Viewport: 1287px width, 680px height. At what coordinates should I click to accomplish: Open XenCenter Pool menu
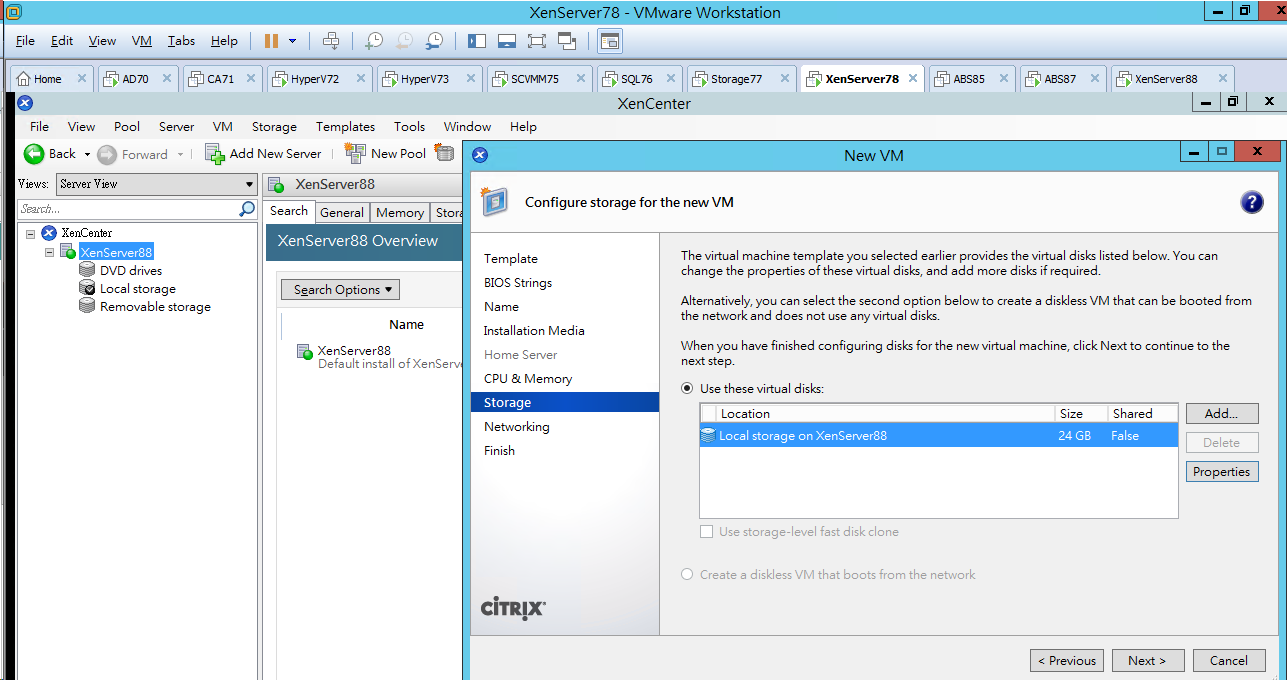(127, 127)
